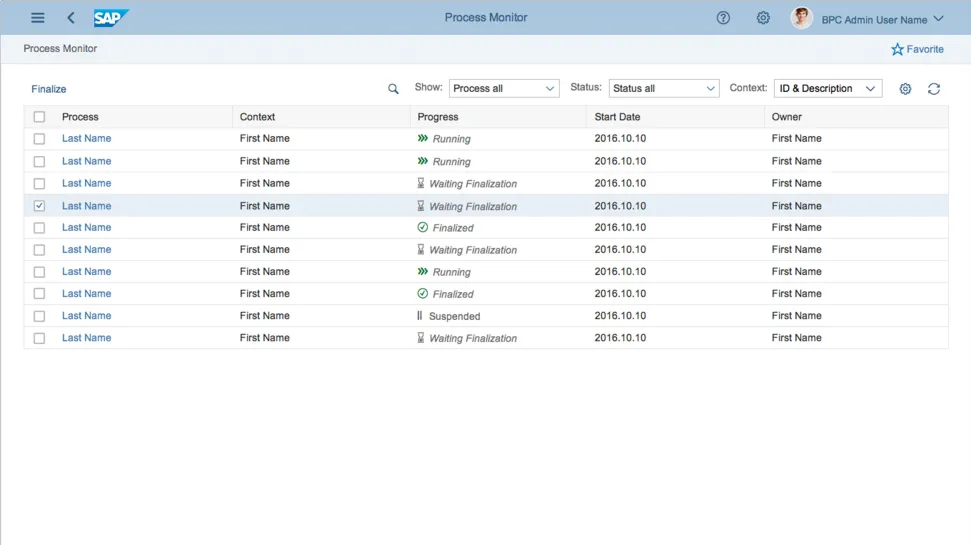Open settings gear in top header

tap(763, 18)
